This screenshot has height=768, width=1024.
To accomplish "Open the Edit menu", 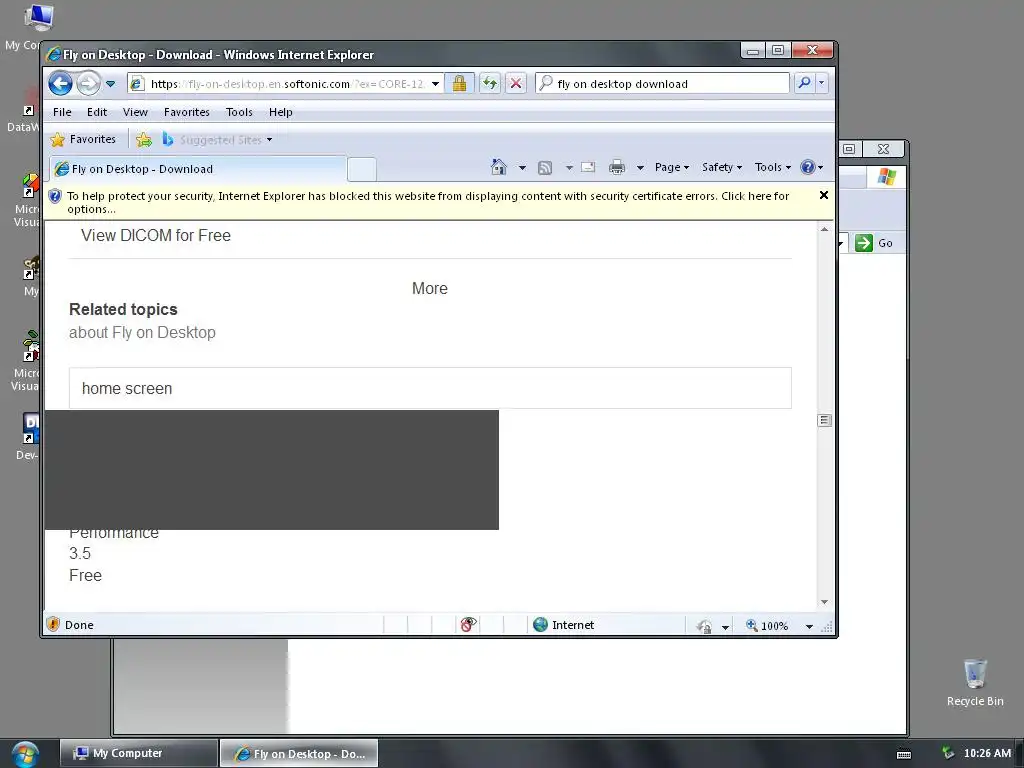I will click(97, 112).
